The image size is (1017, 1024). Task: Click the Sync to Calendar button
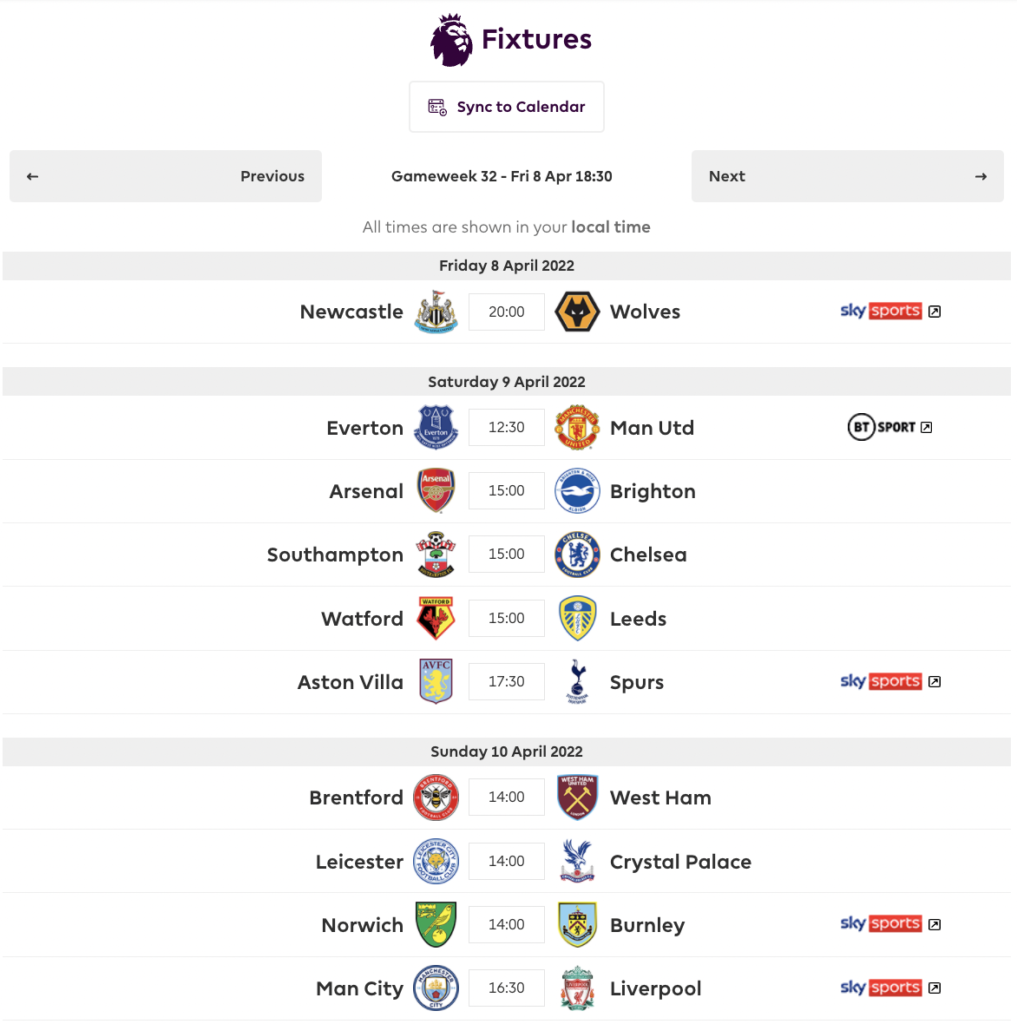506,106
